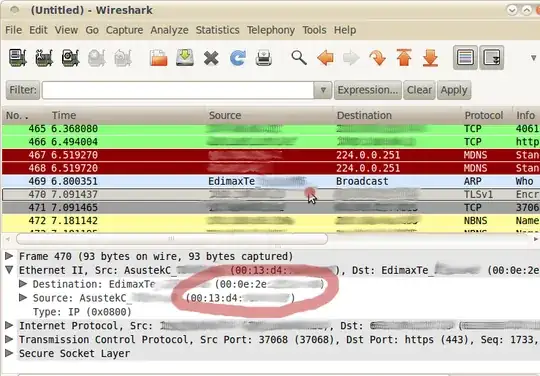Toggle auto scroll in live capture
The height and width of the screenshot is (376, 540).
click(491, 57)
